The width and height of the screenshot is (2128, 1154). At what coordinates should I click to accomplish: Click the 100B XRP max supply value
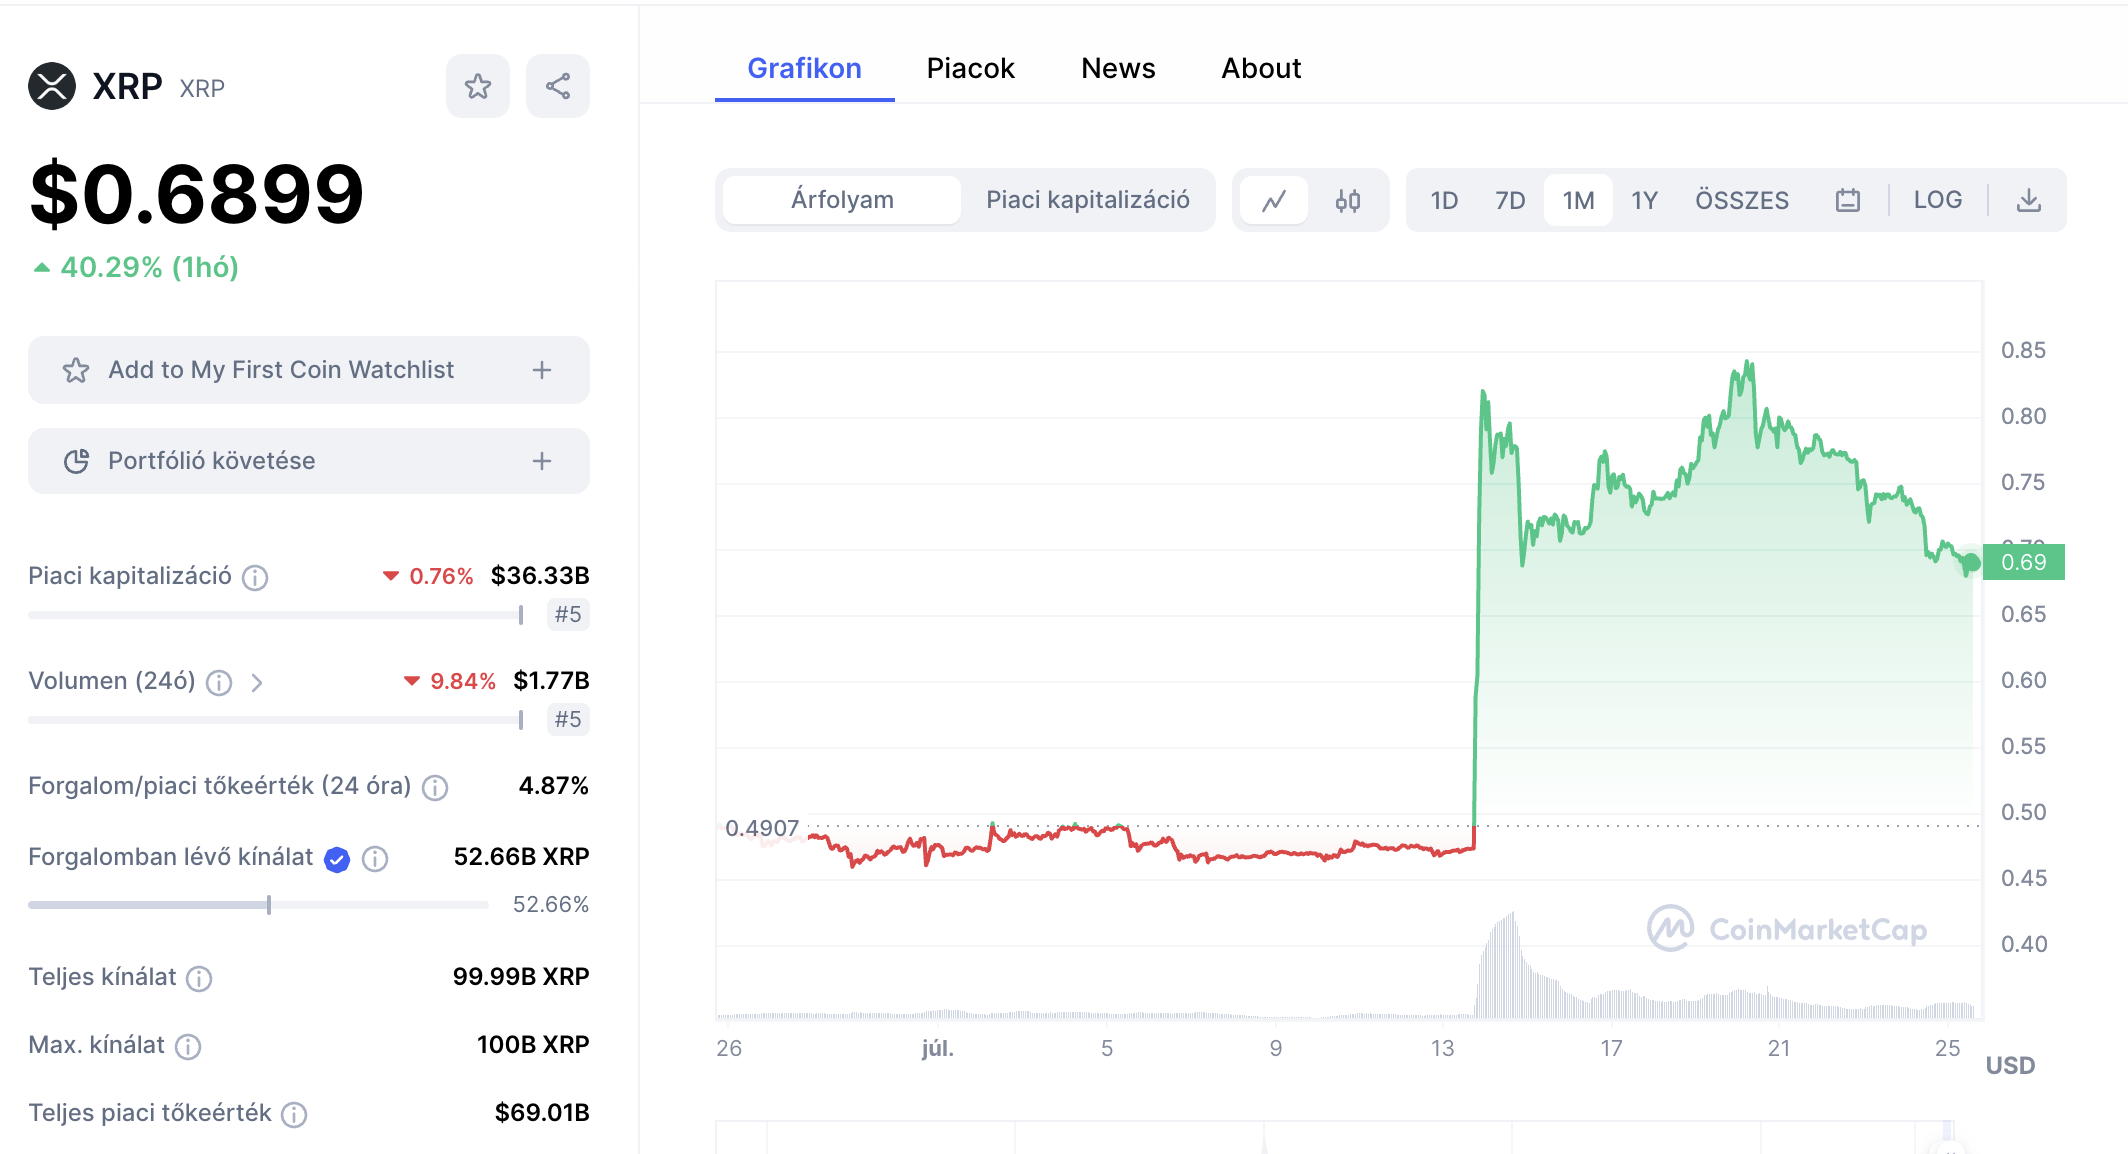point(533,1045)
